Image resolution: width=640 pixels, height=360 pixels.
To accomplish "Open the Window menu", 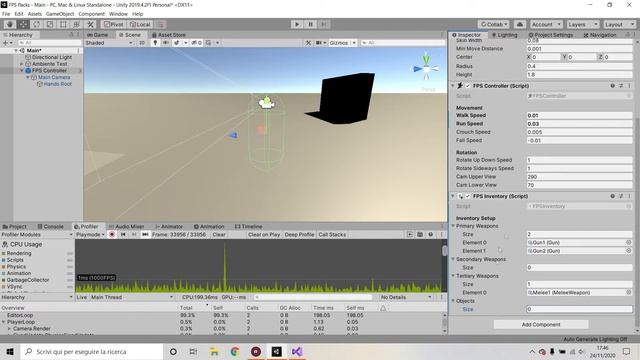I will point(118,14).
